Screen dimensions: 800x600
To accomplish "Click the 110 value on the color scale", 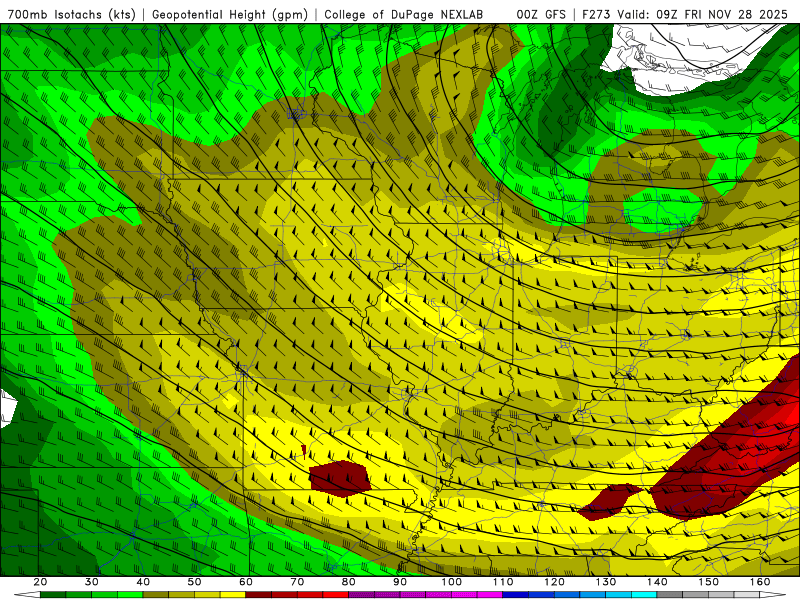I will (503, 582).
